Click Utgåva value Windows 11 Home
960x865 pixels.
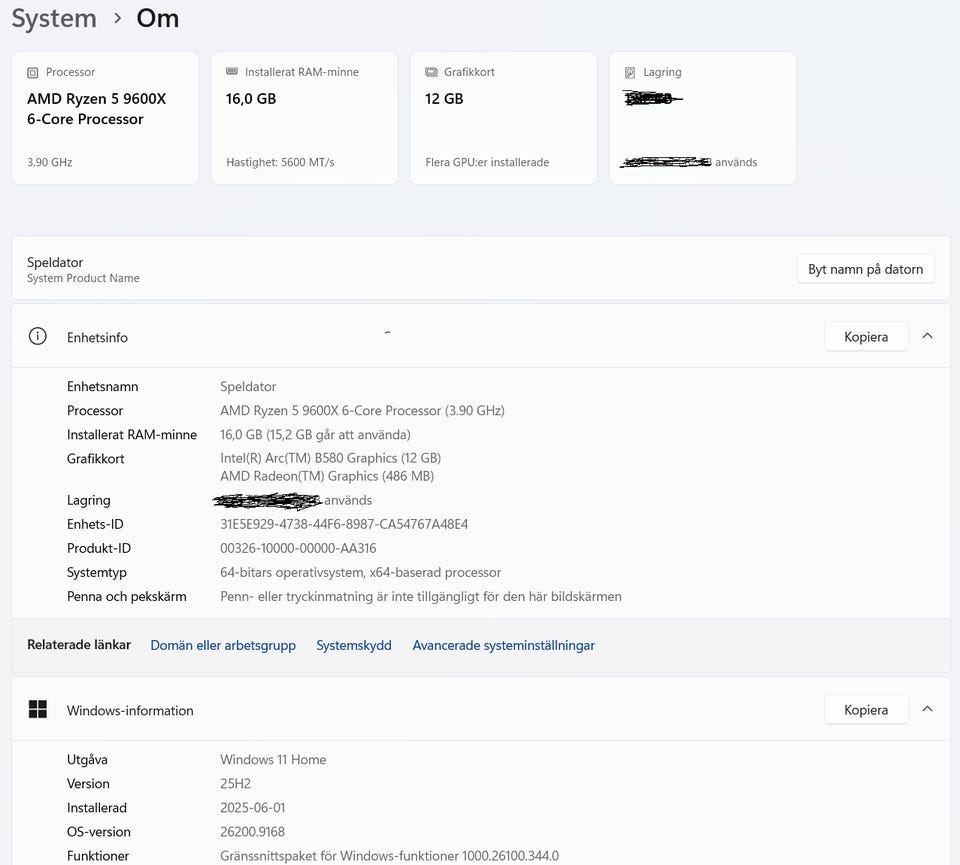pyautogui.click(x=273, y=759)
